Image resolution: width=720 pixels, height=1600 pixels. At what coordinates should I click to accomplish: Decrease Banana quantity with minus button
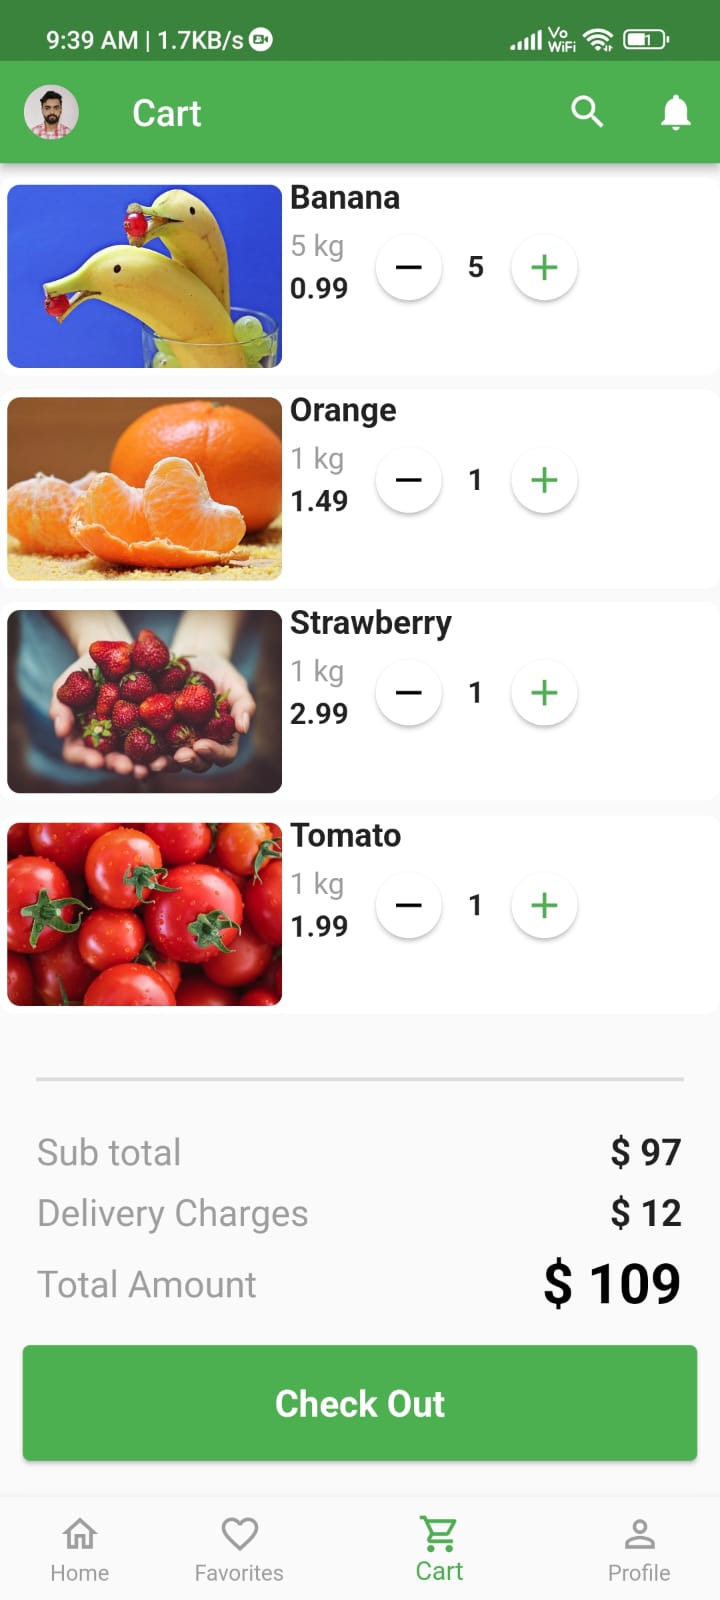tap(409, 267)
